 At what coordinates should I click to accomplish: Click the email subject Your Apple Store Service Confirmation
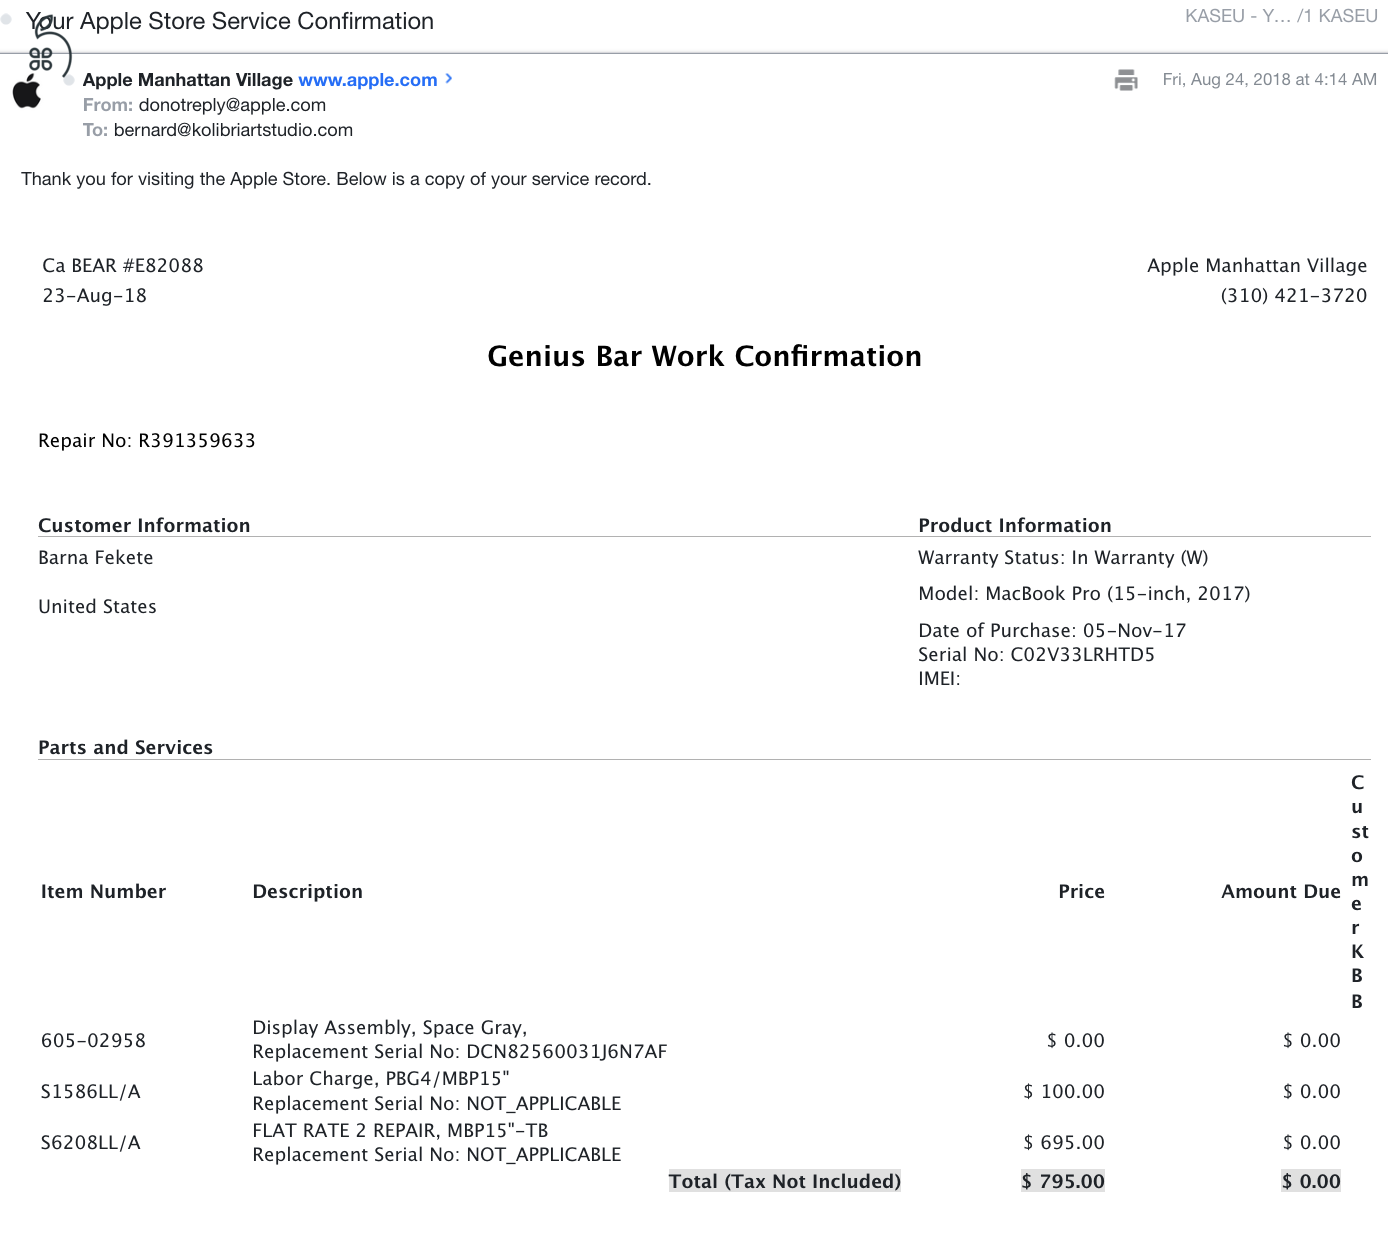tap(230, 21)
